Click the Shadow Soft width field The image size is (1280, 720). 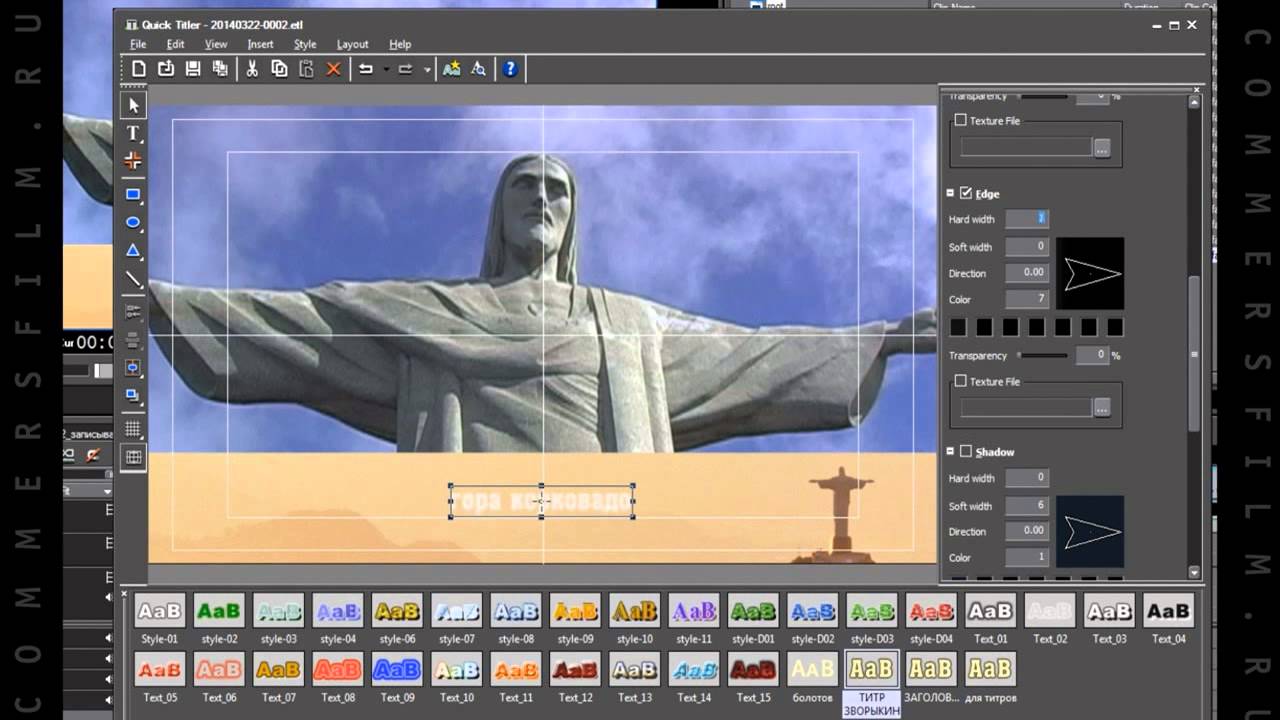pos(1027,506)
